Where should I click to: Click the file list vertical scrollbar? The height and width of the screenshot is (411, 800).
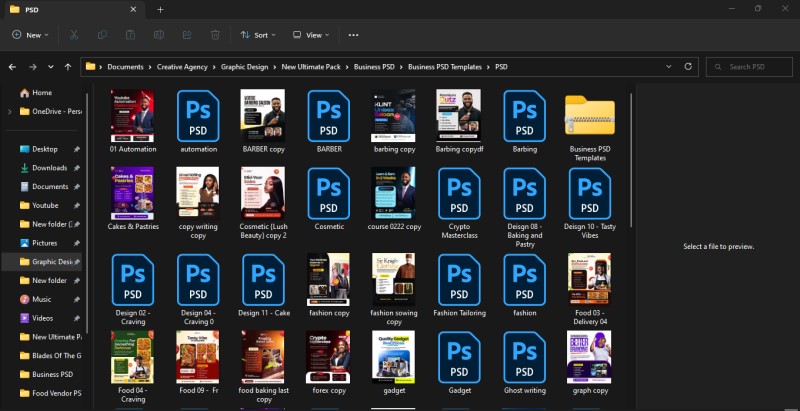tap(632, 161)
